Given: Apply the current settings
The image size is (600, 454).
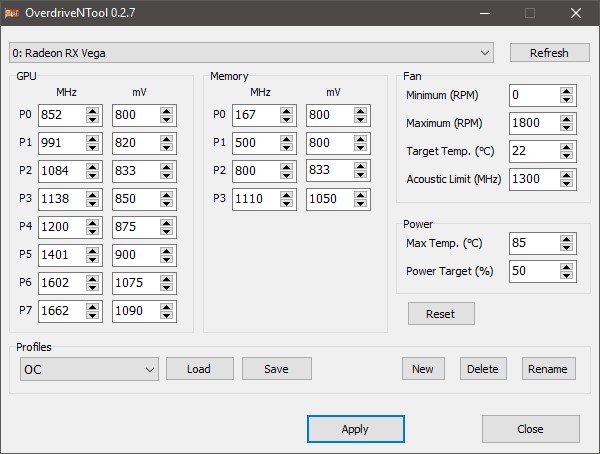Looking at the screenshot, I should click(355, 429).
